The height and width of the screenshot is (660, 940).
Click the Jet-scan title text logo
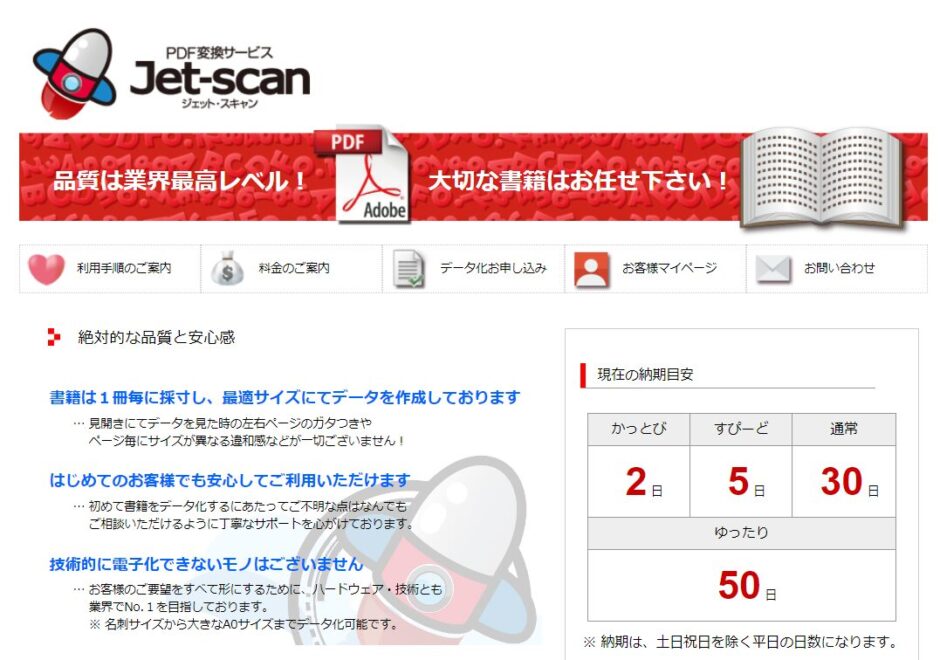pos(220,79)
